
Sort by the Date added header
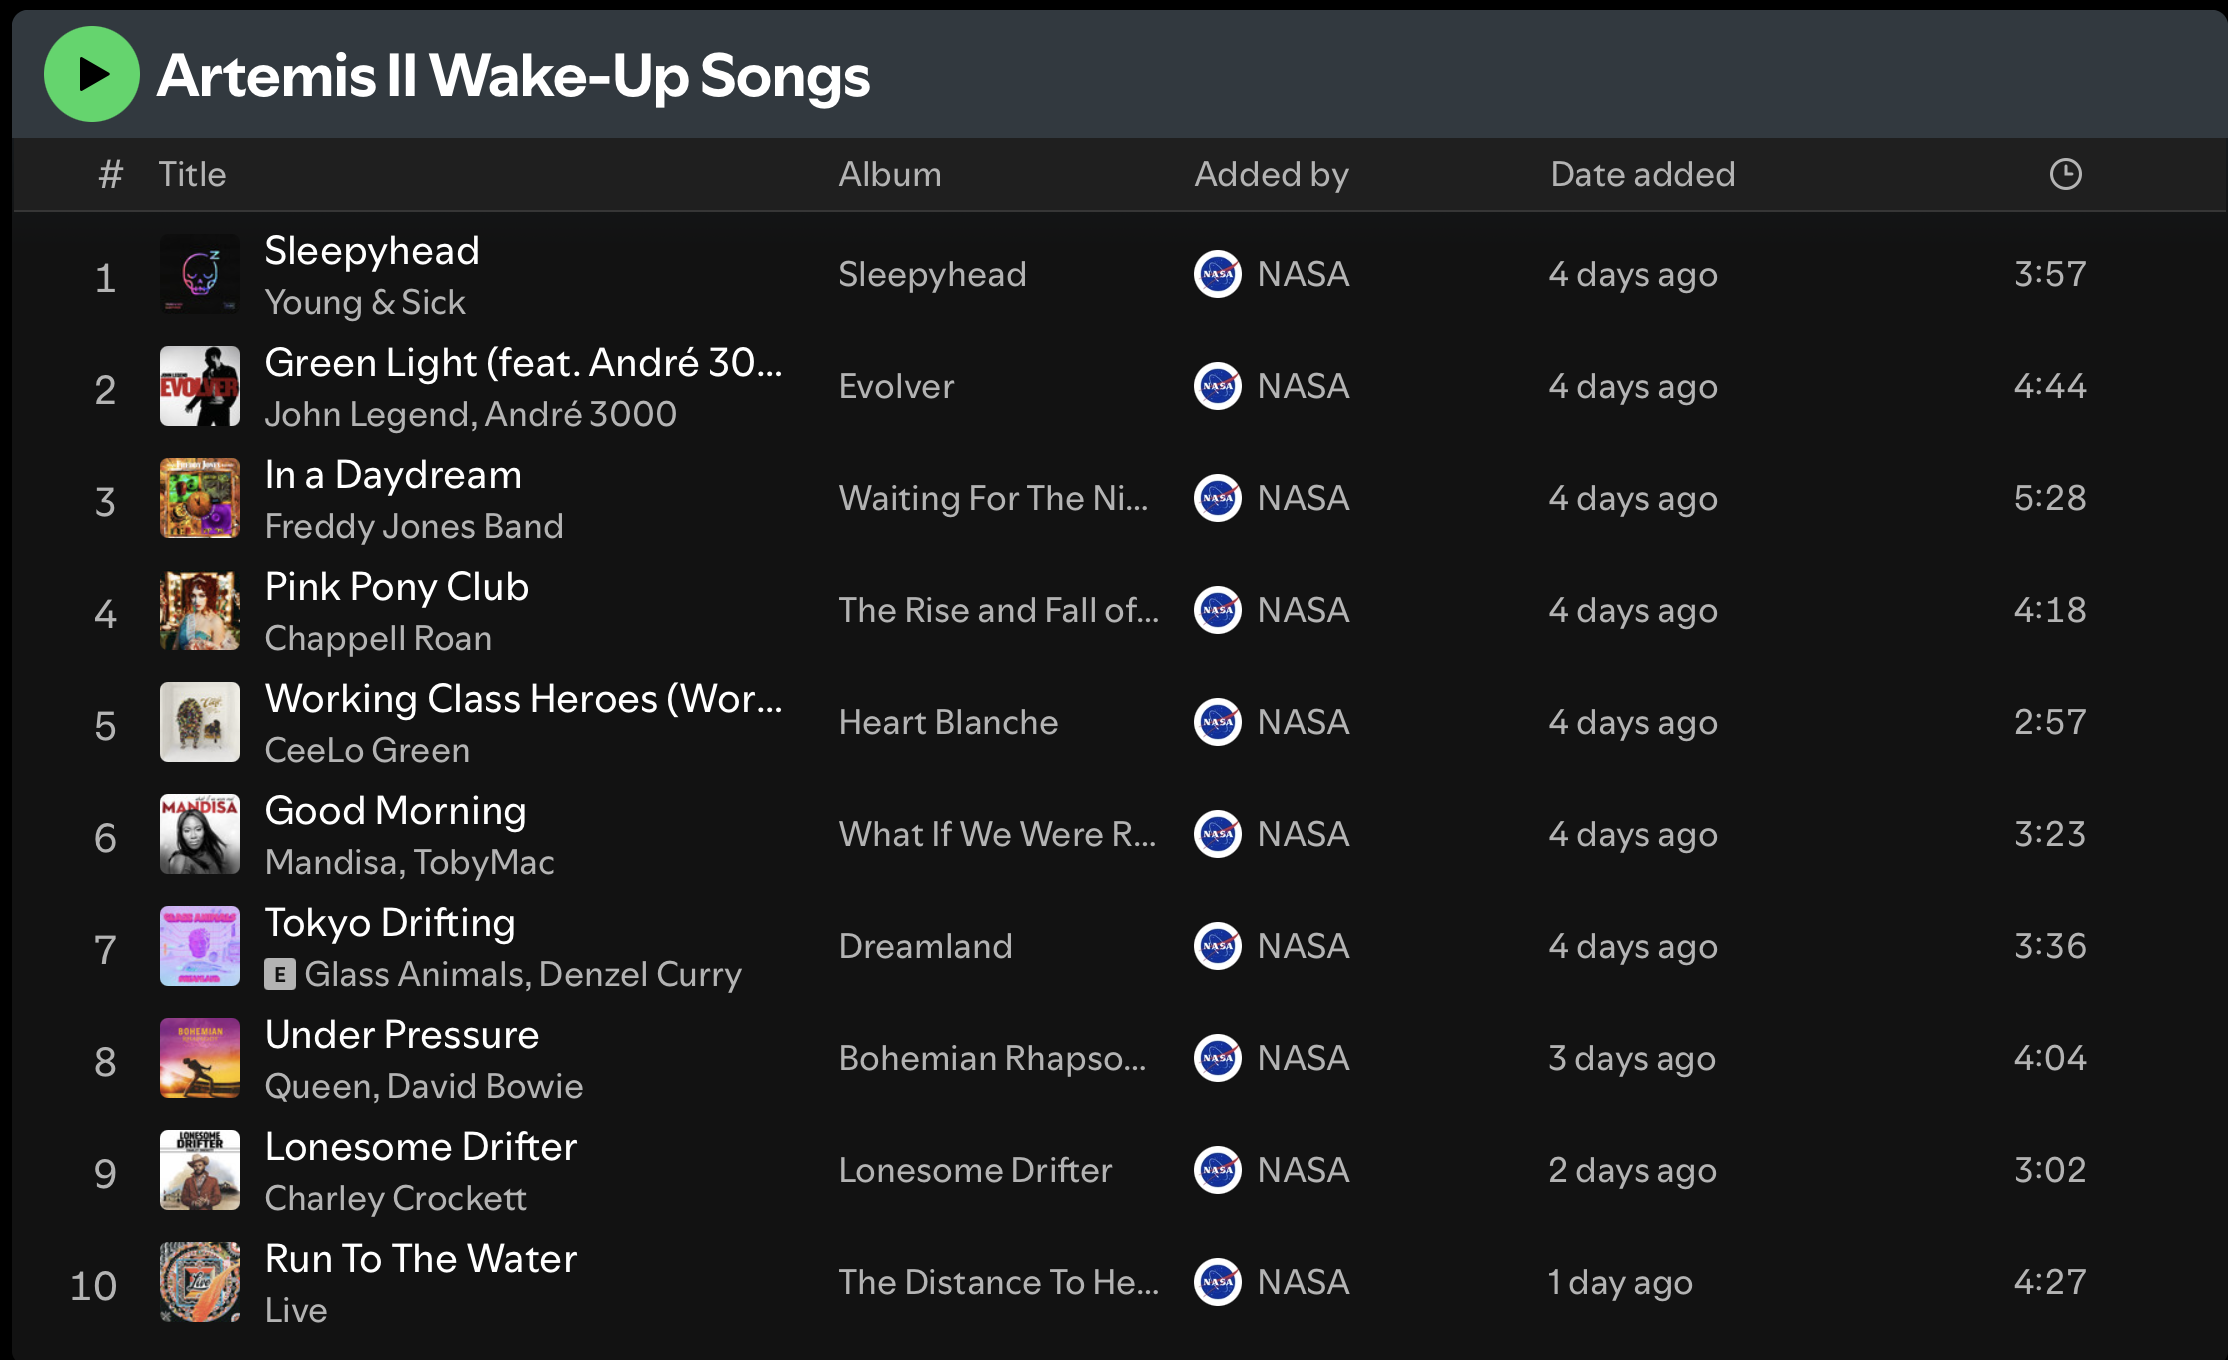pyautogui.click(x=1642, y=174)
